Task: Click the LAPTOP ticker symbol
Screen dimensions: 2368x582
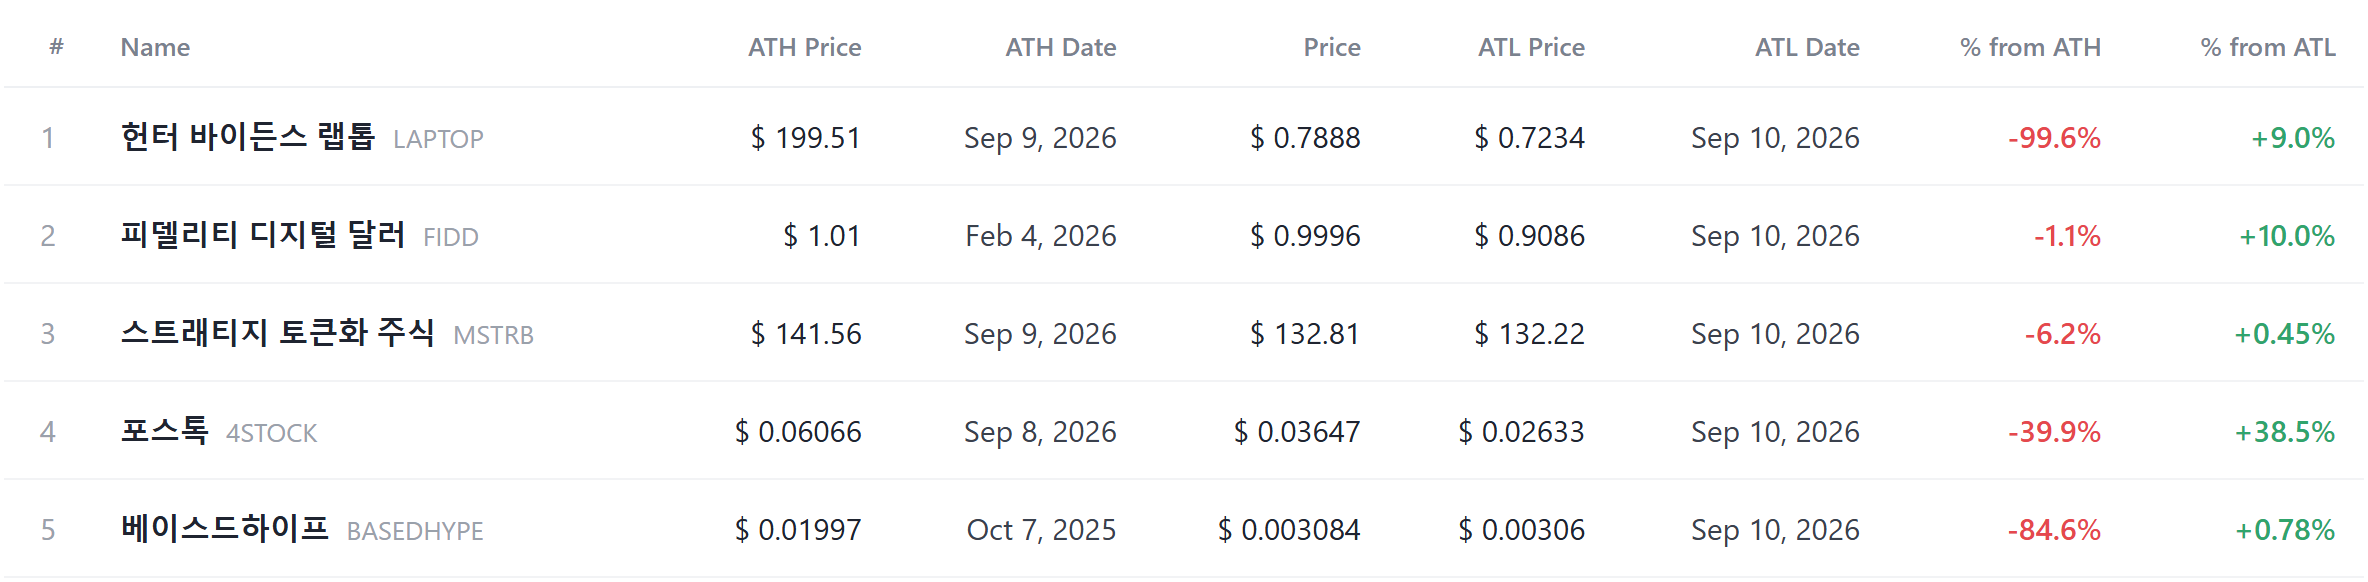Action: click(438, 139)
